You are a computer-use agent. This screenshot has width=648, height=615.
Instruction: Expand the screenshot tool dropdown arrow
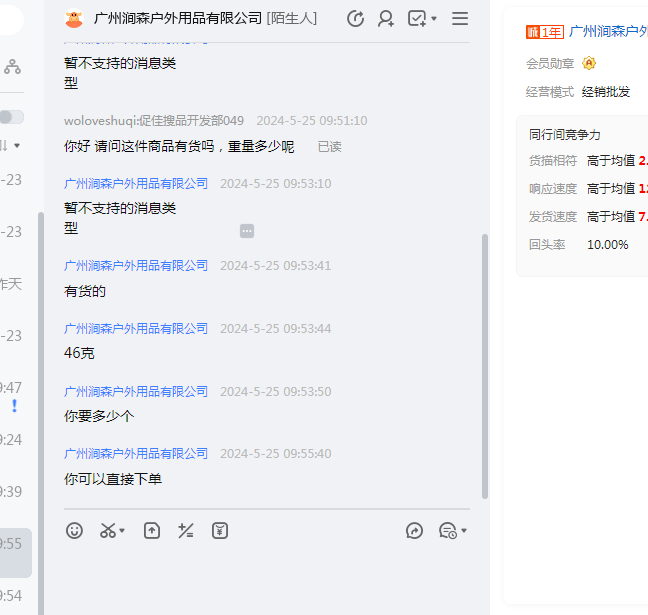click(x=122, y=531)
